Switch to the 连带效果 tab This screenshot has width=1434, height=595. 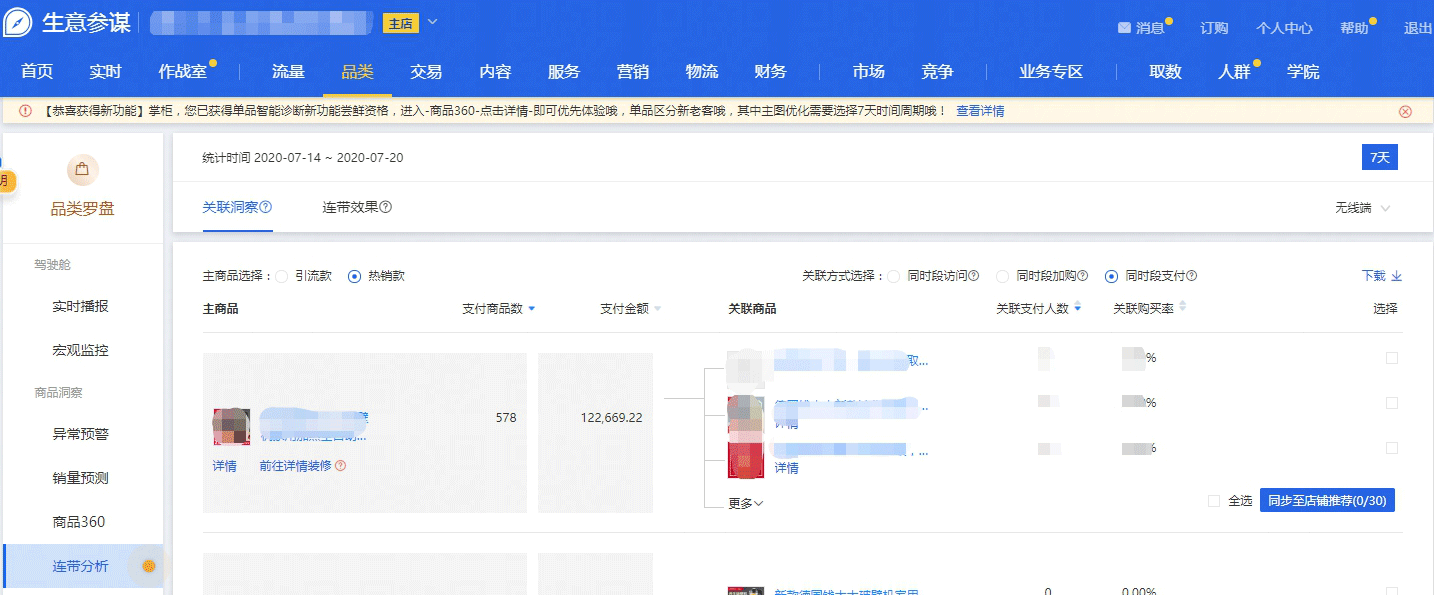[349, 207]
